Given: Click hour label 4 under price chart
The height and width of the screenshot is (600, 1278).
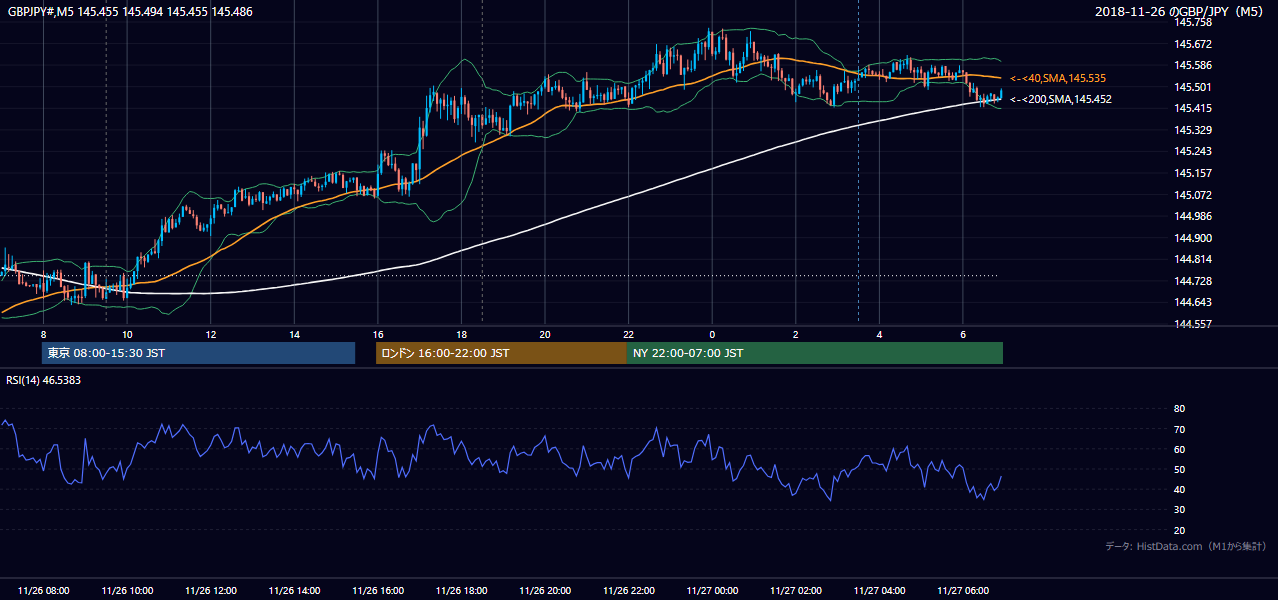Looking at the screenshot, I should pyautogui.click(x=879, y=334).
